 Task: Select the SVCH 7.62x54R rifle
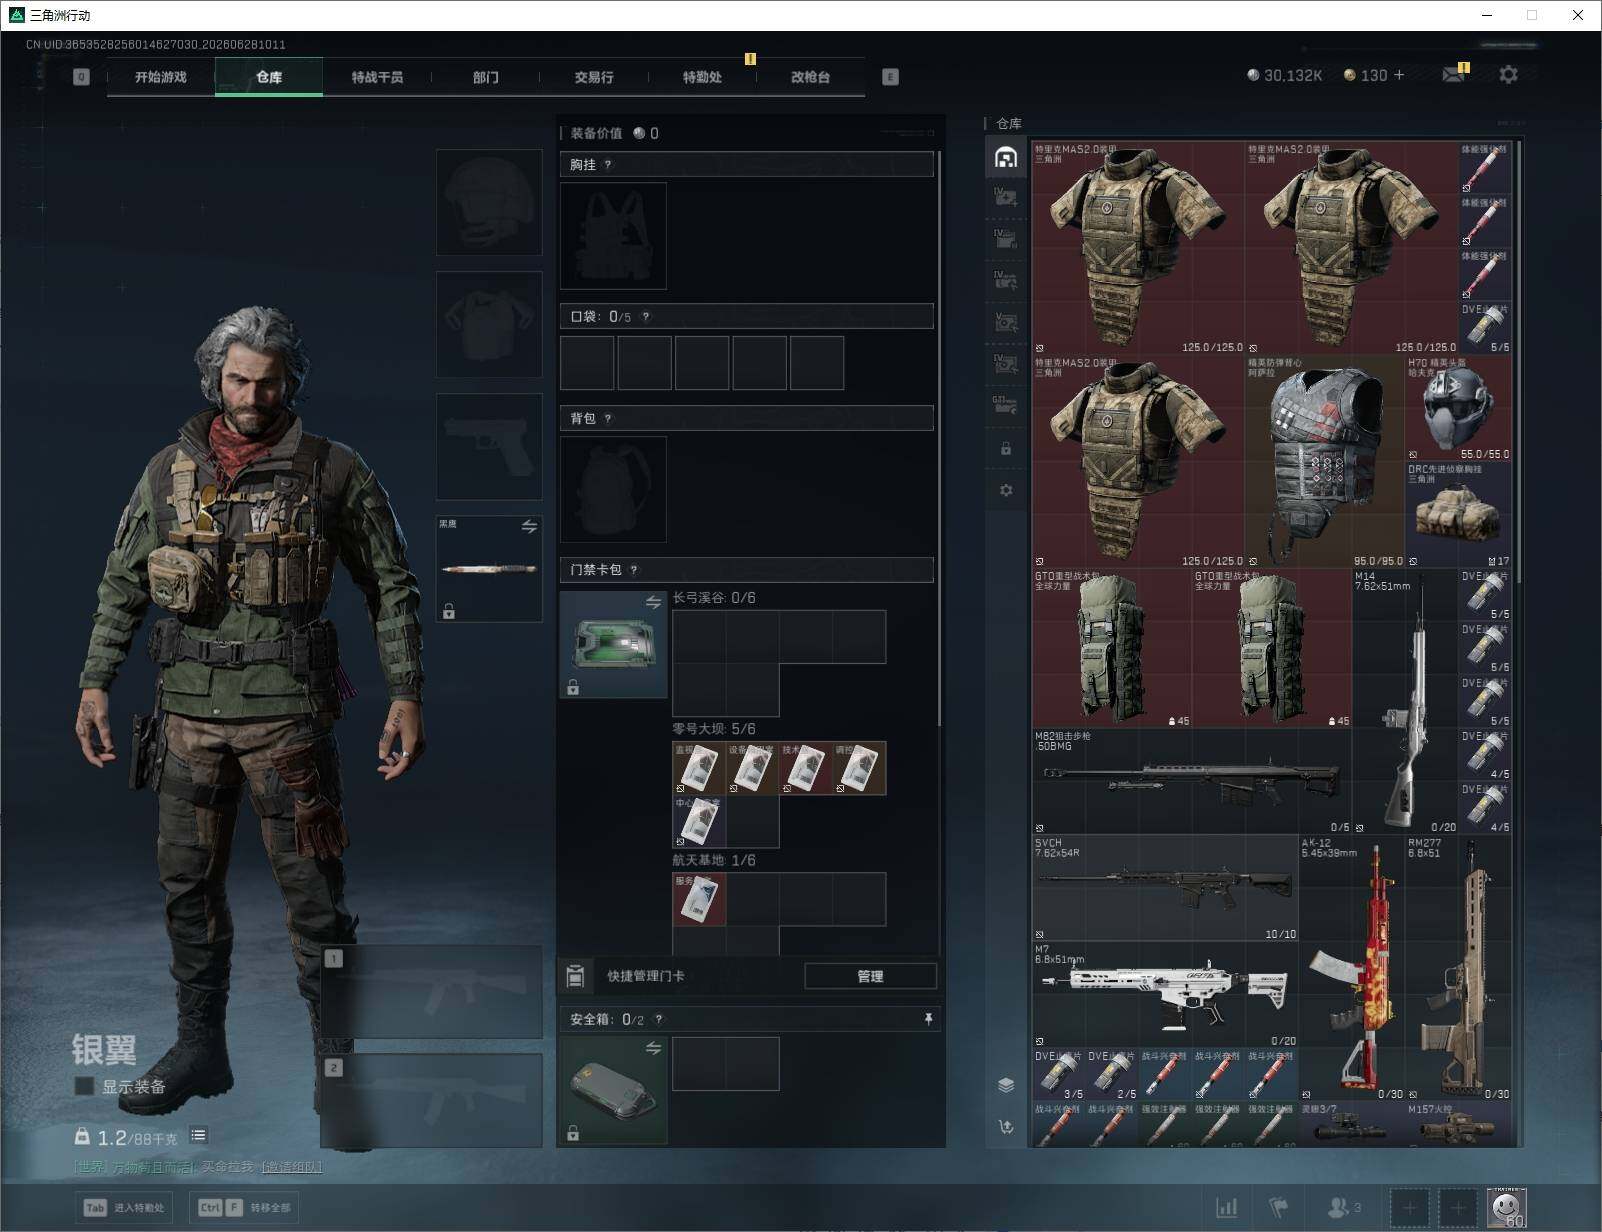(x=1165, y=888)
